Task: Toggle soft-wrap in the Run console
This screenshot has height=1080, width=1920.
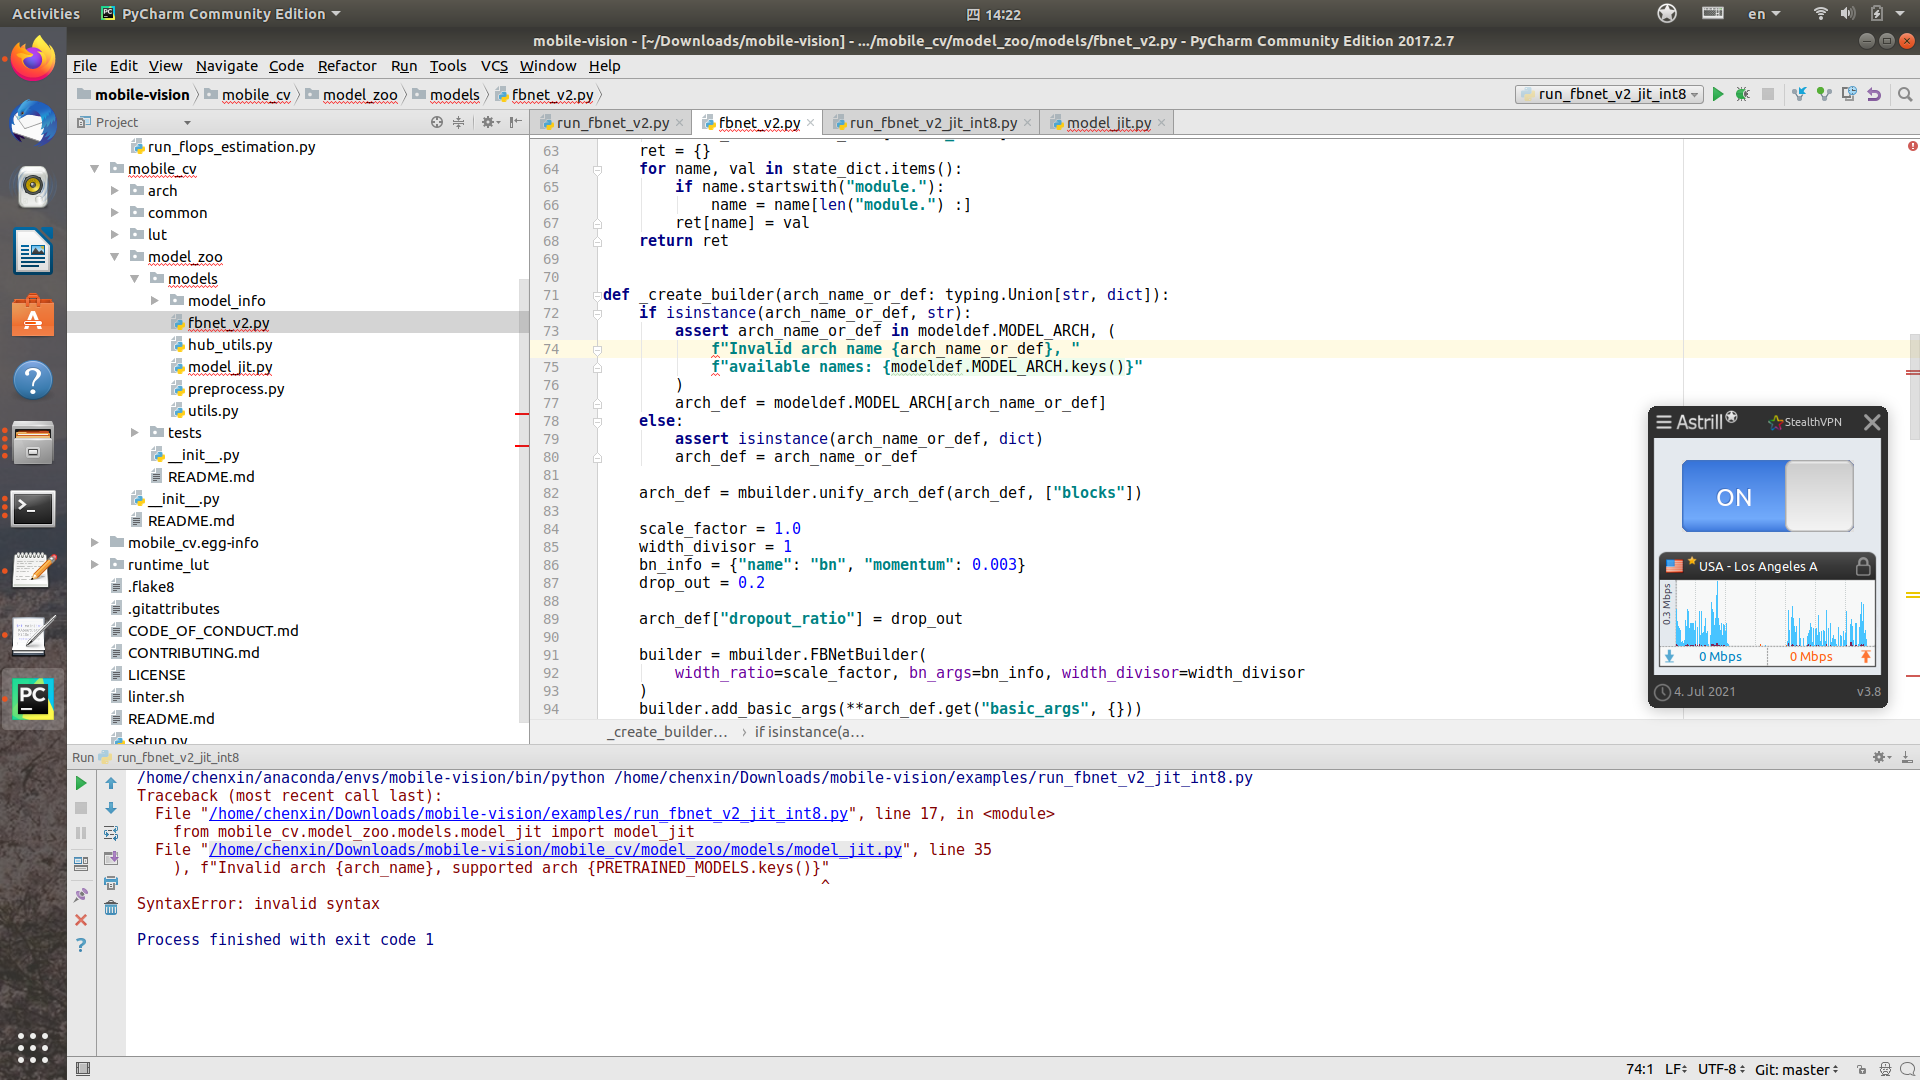Action: [111, 833]
